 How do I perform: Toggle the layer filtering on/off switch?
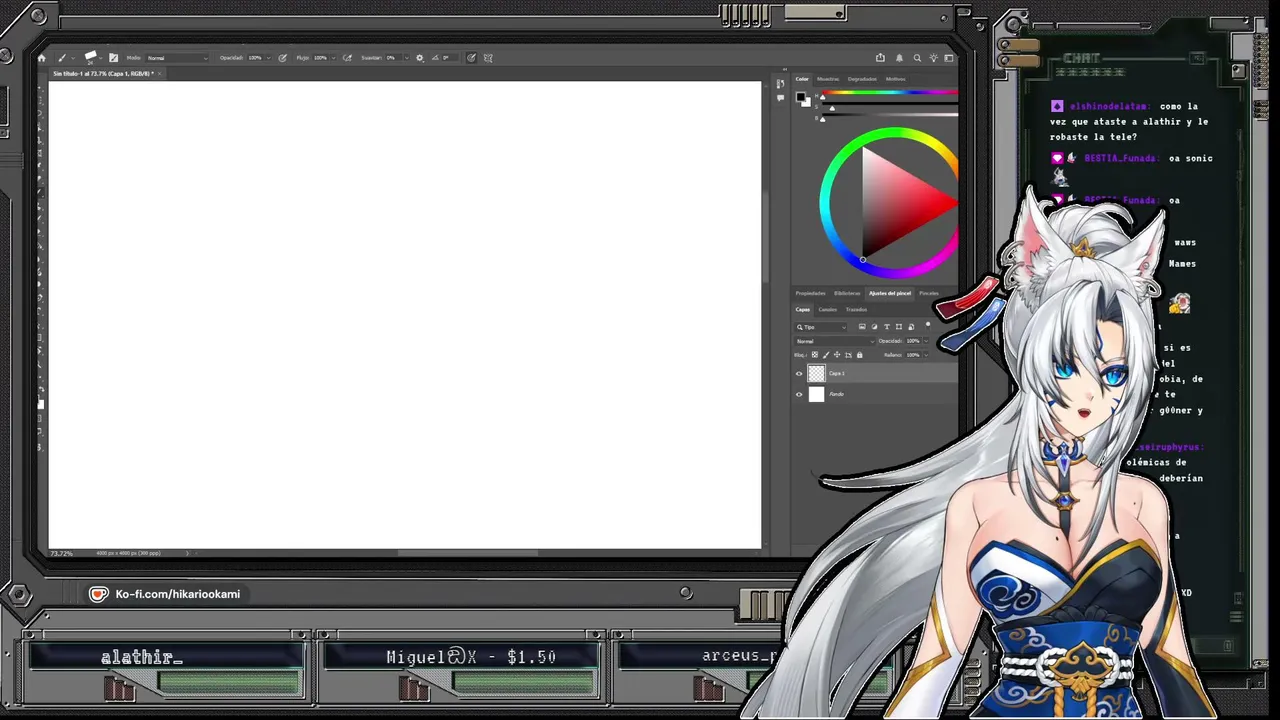click(x=928, y=325)
